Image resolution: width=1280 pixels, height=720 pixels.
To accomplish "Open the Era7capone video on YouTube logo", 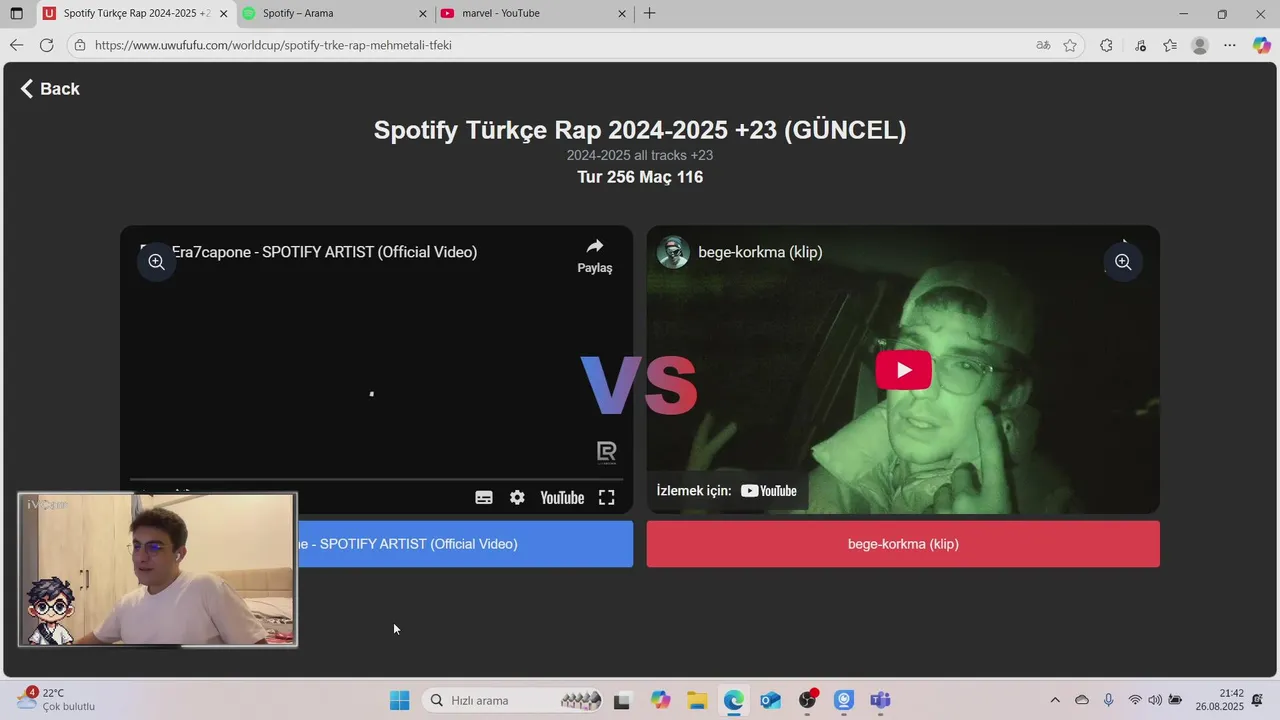I will pos(562,498).
